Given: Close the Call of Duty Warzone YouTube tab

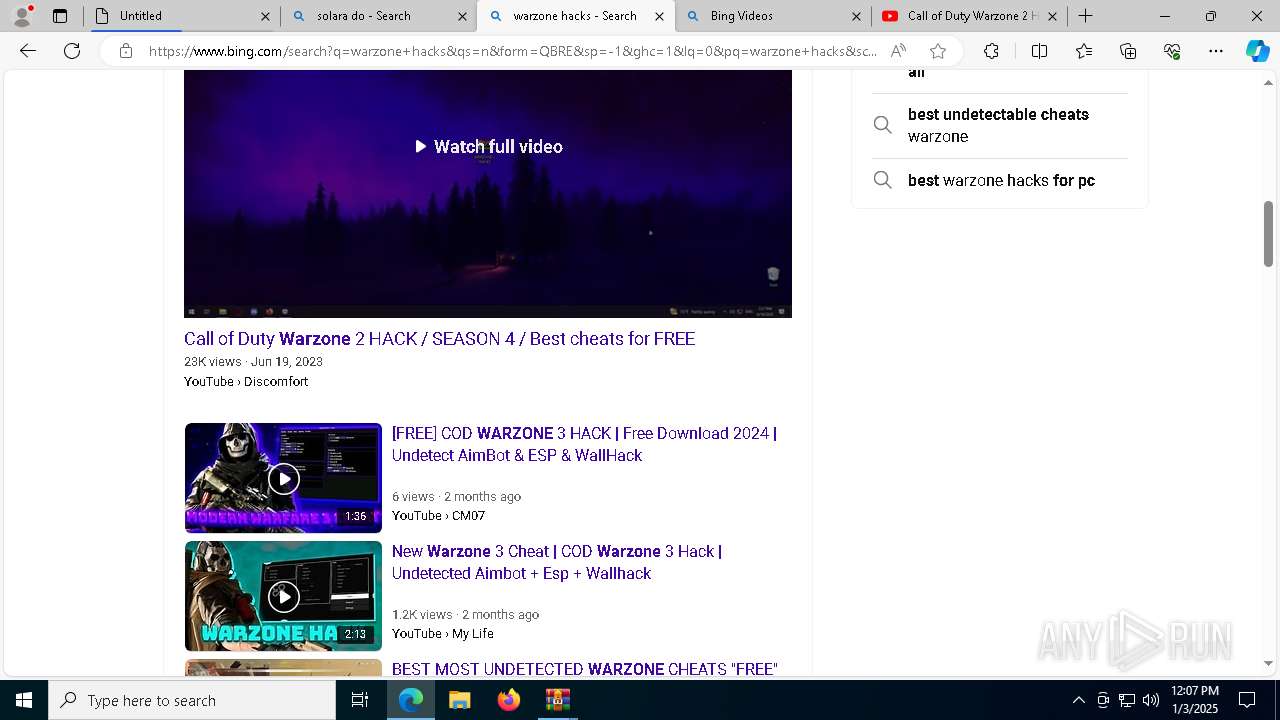Looking at the screenshot, I should tap(1052, 16).
